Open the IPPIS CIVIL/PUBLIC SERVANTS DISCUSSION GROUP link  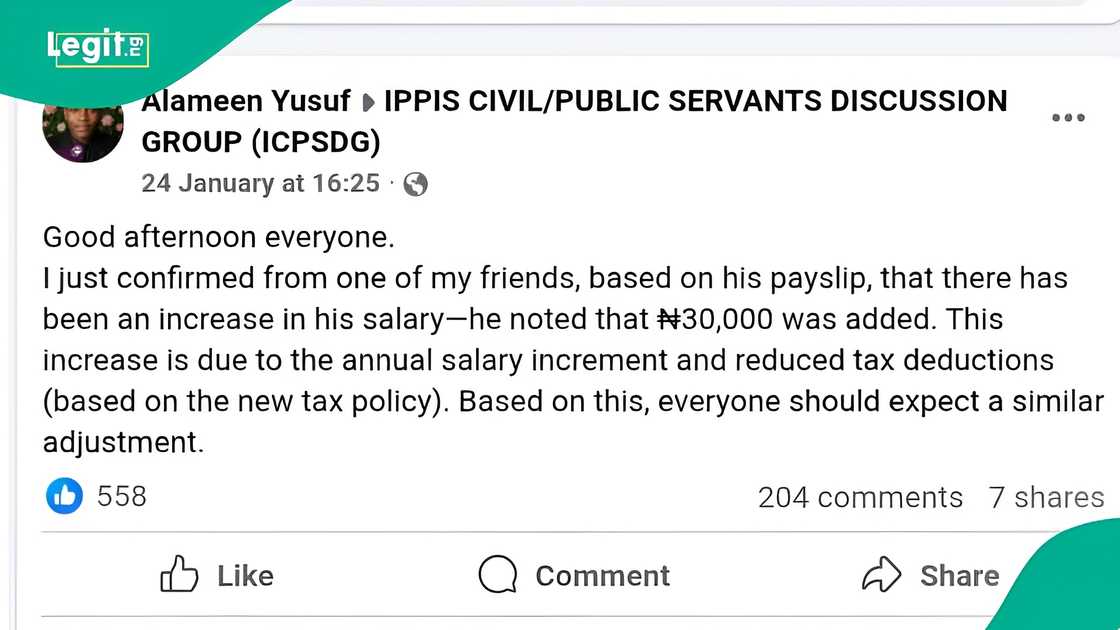(690, 100)
